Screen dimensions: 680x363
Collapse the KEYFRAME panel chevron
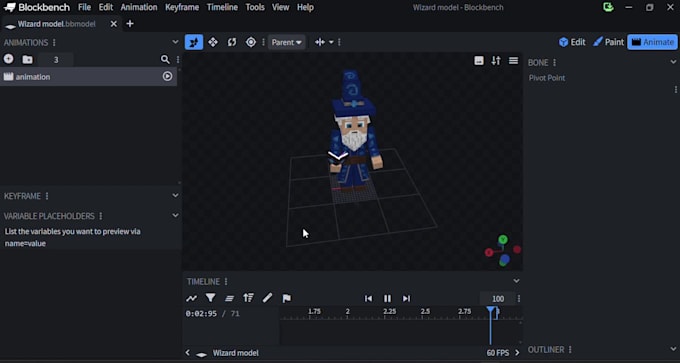[x=175, y=196]
